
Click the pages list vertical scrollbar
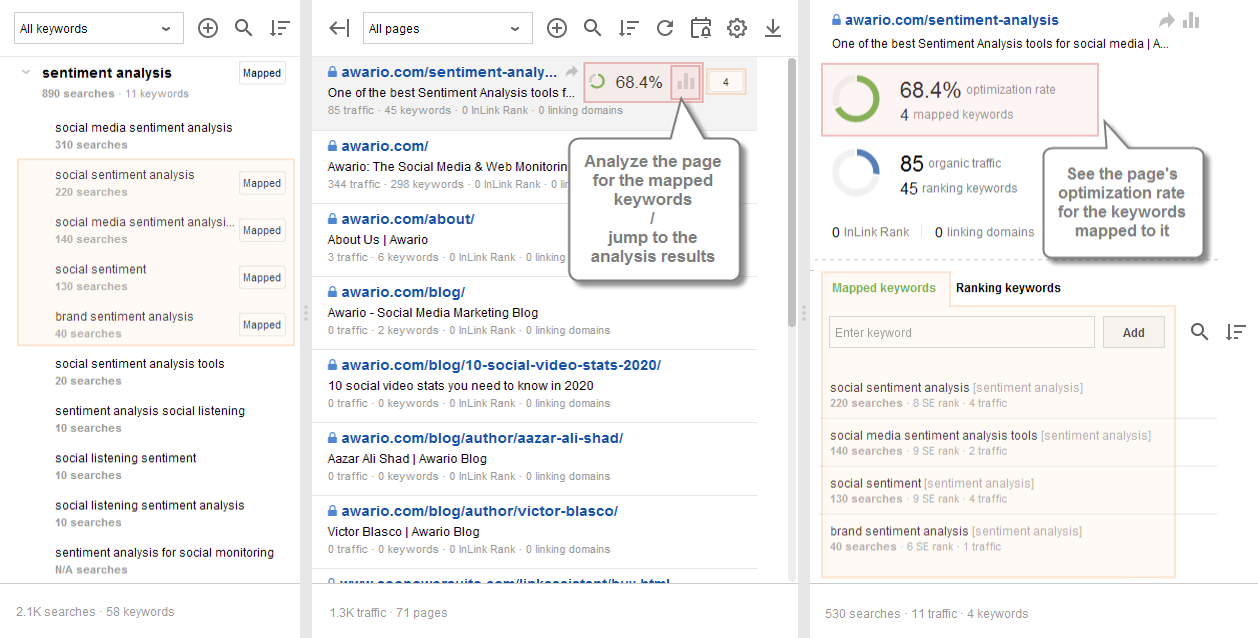click(x=792, y=190)
